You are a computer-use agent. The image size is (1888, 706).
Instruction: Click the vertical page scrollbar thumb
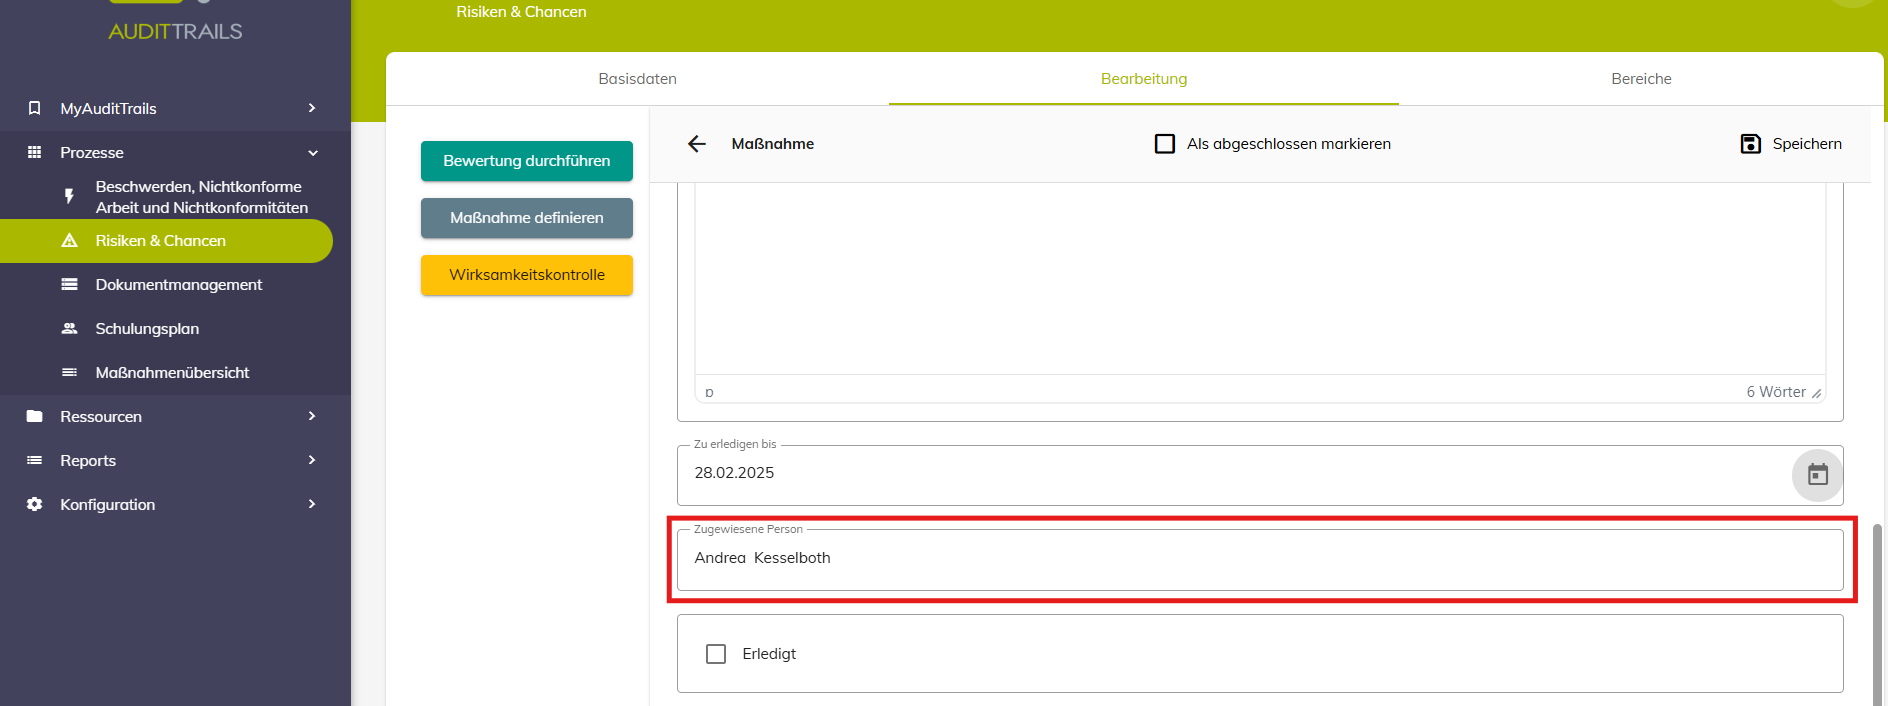pyautogui.click(x=1877, y=614)
